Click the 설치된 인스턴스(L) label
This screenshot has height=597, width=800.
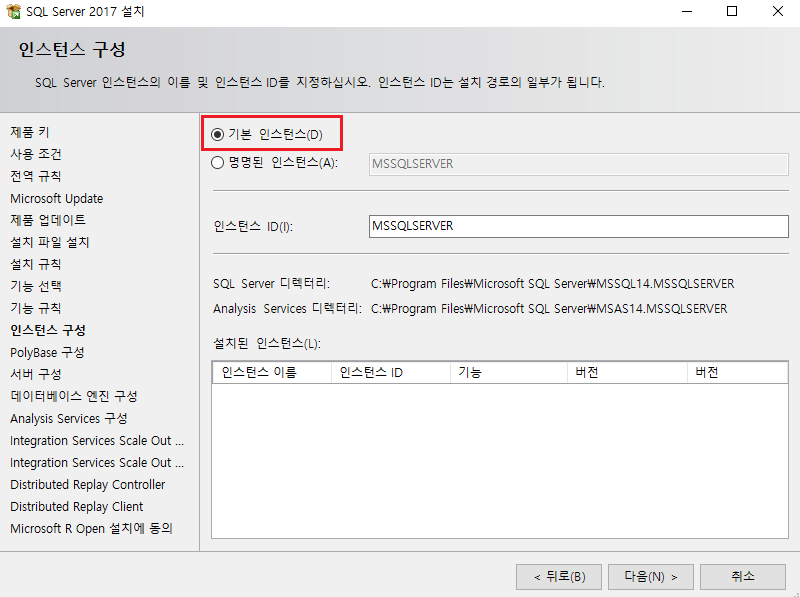coord(267,343)
